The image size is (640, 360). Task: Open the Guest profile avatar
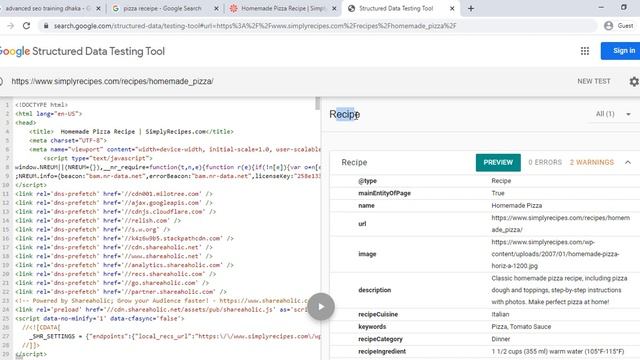point(609,26)
